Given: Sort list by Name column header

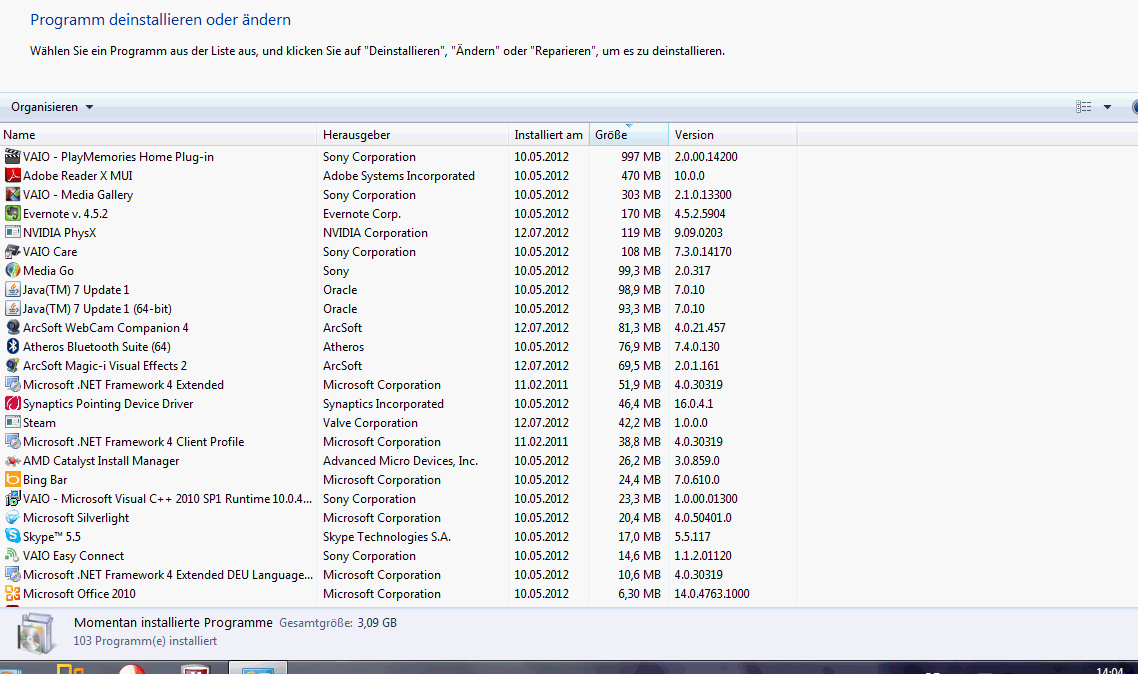Looking at the screenshot, I should point(158,135).
